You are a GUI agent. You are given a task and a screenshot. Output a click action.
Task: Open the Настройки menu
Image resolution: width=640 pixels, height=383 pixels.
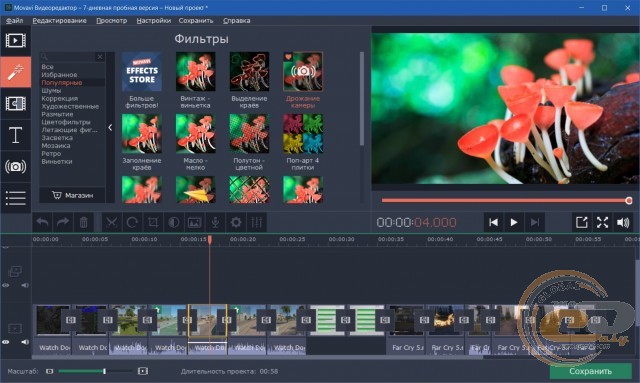pyautogui.click(x=153, y=20)
